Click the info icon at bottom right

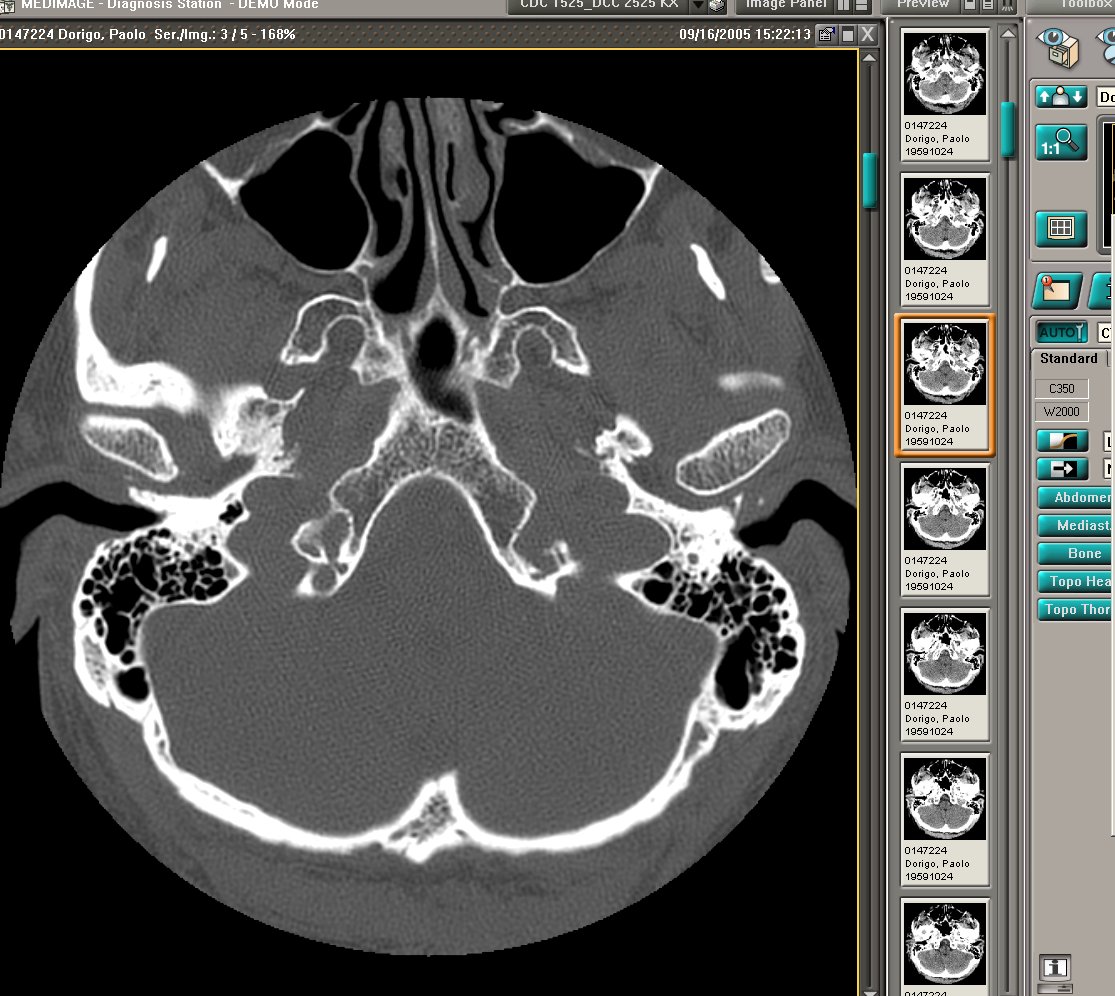coord(1056,968)
